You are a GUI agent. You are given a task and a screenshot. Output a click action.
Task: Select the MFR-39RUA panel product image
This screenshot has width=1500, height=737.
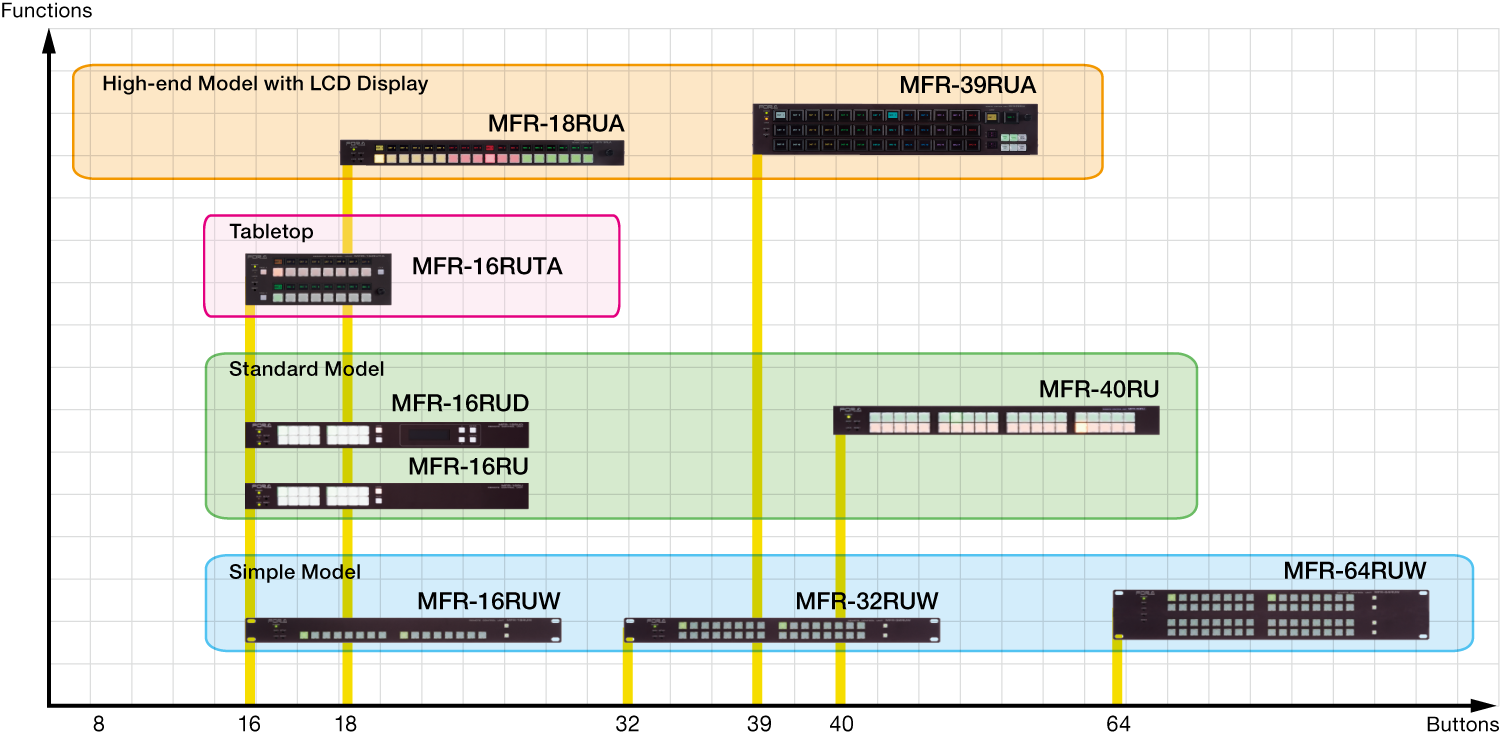[896, 130]
